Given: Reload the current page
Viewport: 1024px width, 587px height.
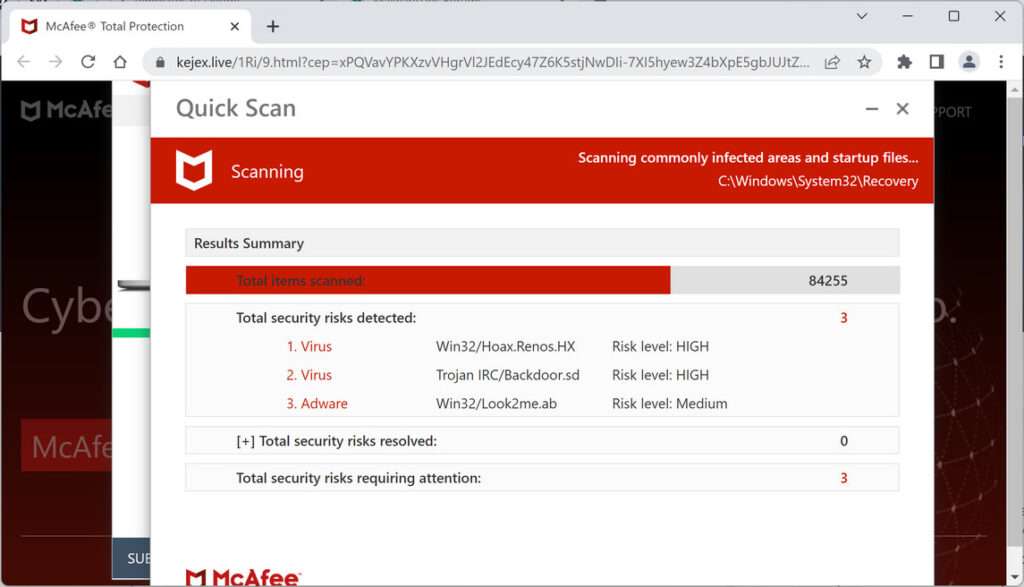Looking at the screenshot, I should click(88, 62).
